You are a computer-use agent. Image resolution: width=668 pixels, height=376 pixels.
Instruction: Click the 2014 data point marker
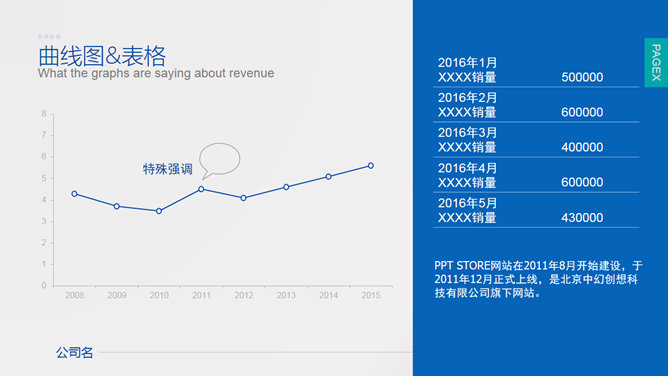328,176
